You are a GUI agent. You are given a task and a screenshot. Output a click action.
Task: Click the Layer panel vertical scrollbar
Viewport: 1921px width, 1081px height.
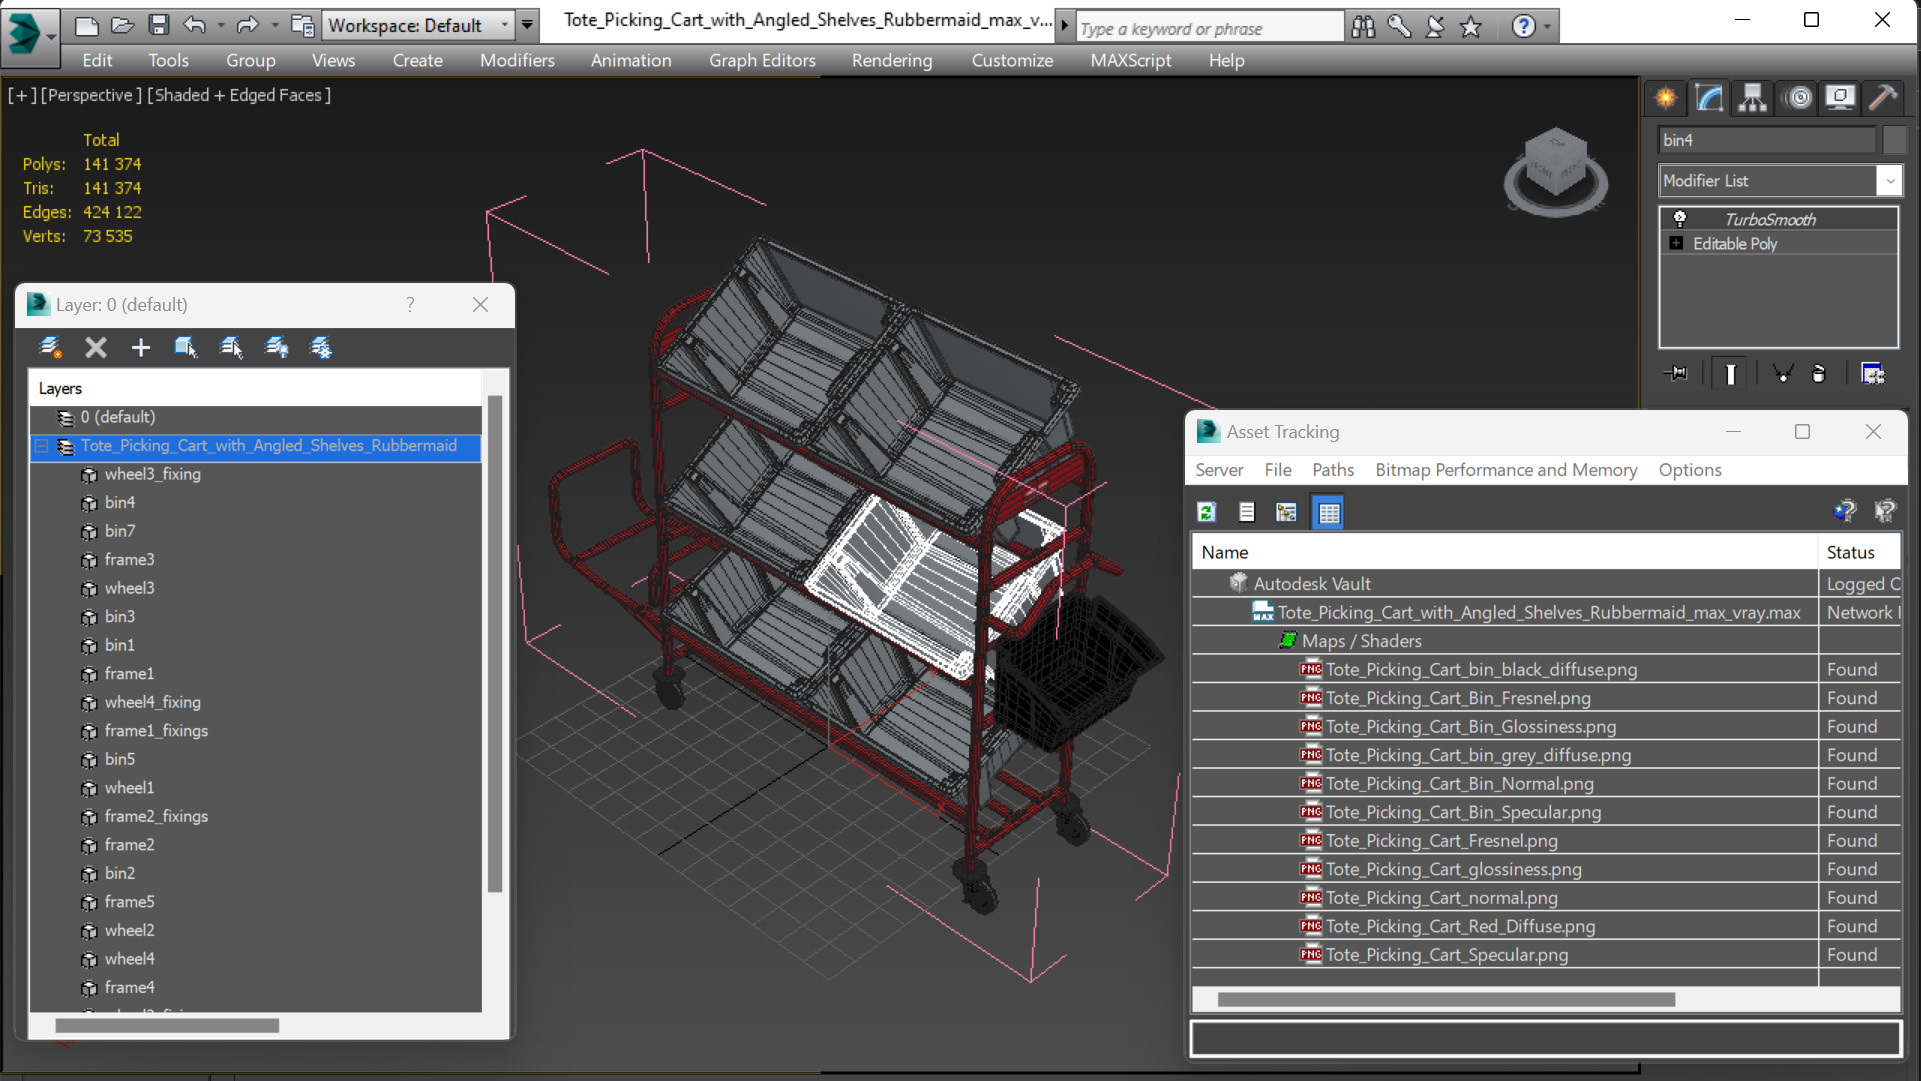494,643
